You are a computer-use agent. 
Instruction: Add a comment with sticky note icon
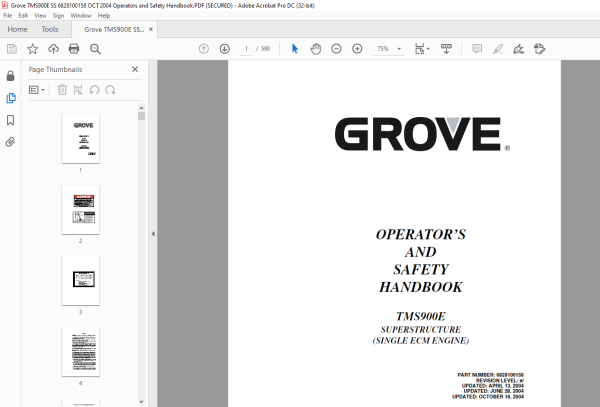point(477,49)
